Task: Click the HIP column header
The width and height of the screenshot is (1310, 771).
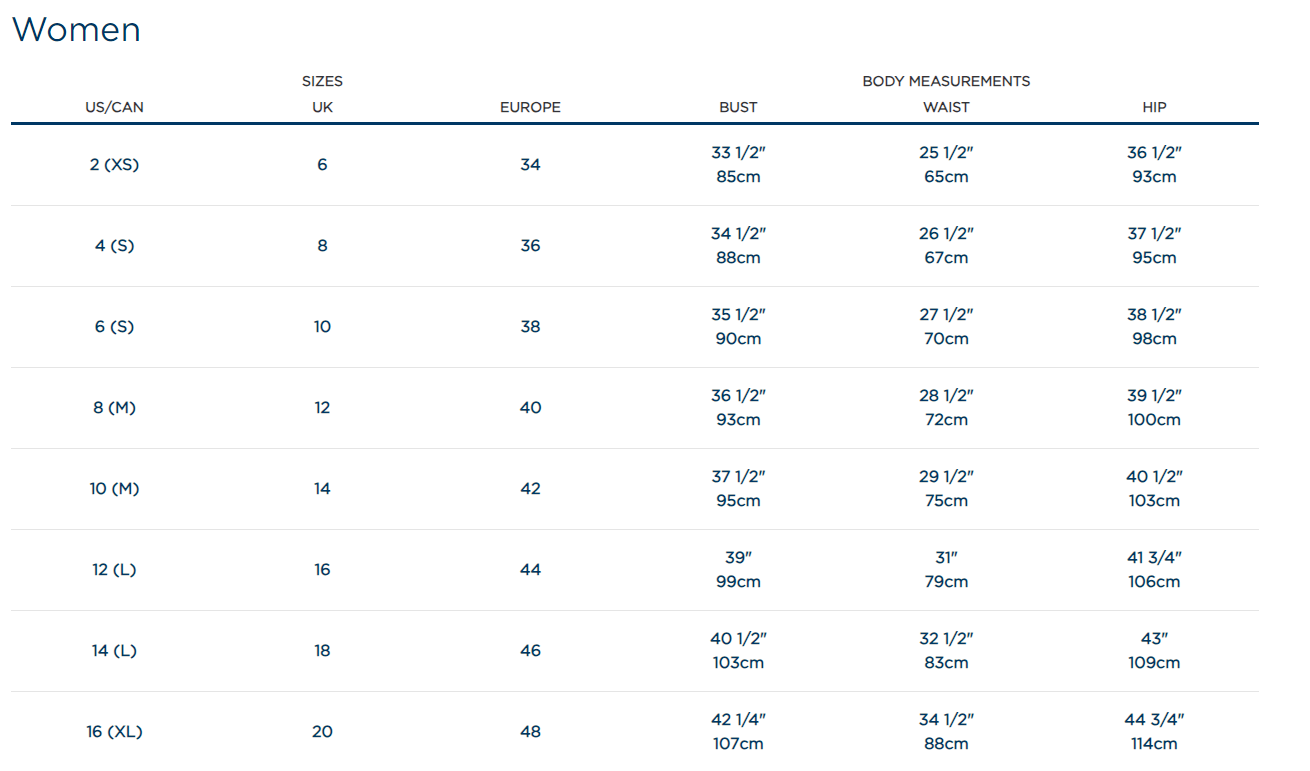Action: 1154,107
